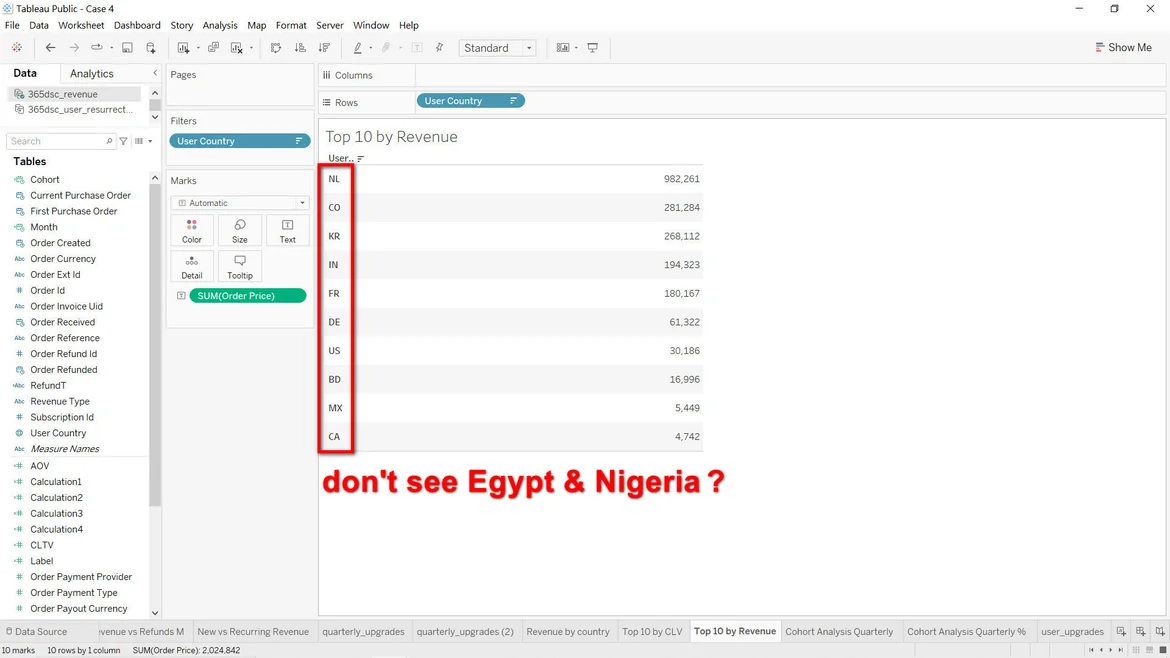The image size is (1170, 658).
Task: Click the Search fields input box
Action: click(x=58, y=141)
